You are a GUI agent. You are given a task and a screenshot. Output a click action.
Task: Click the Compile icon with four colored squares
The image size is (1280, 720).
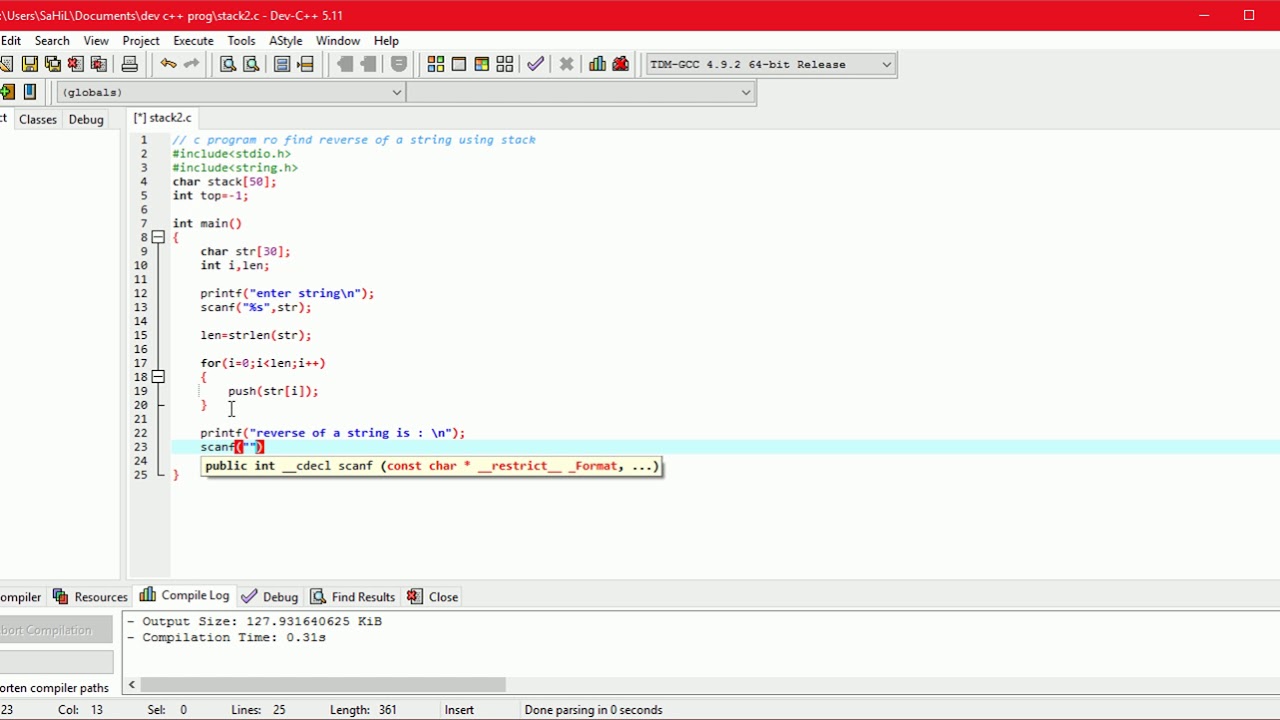click(x=436, y=64)
